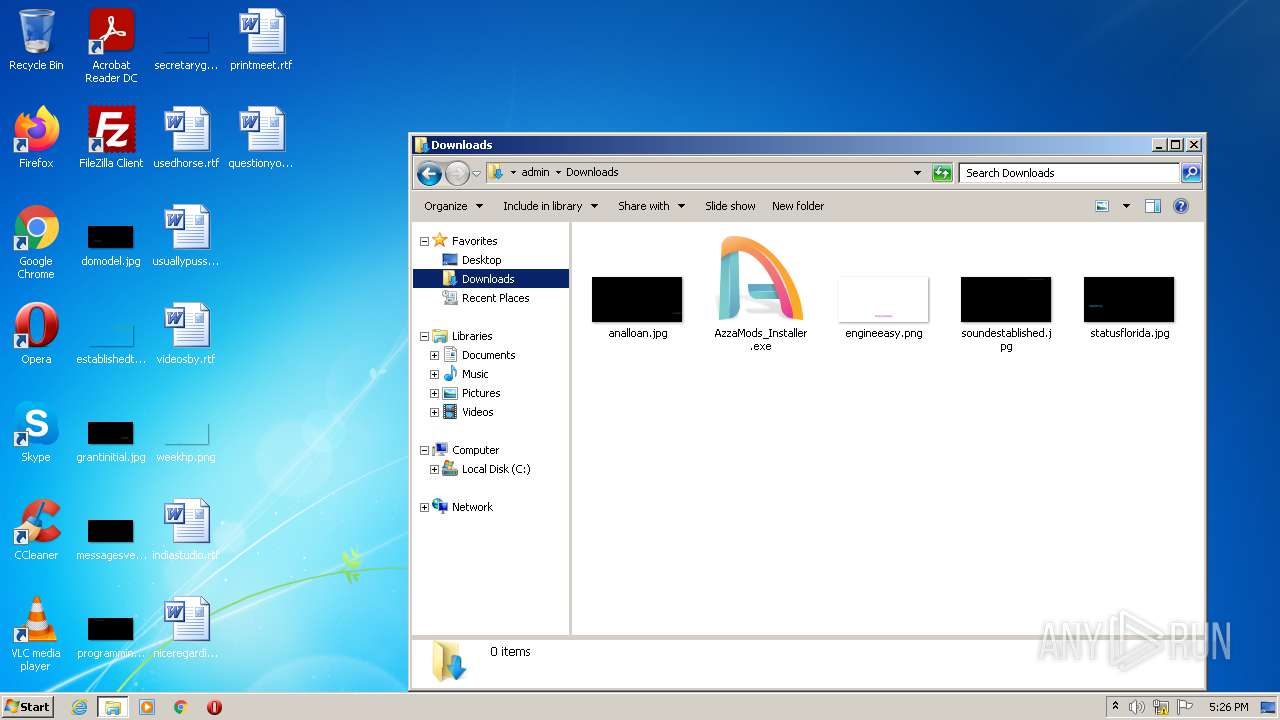This screenshot has height=720, width=1280.
Task: Open Windows Media Player from taskbar
Action: coord(147,707)
